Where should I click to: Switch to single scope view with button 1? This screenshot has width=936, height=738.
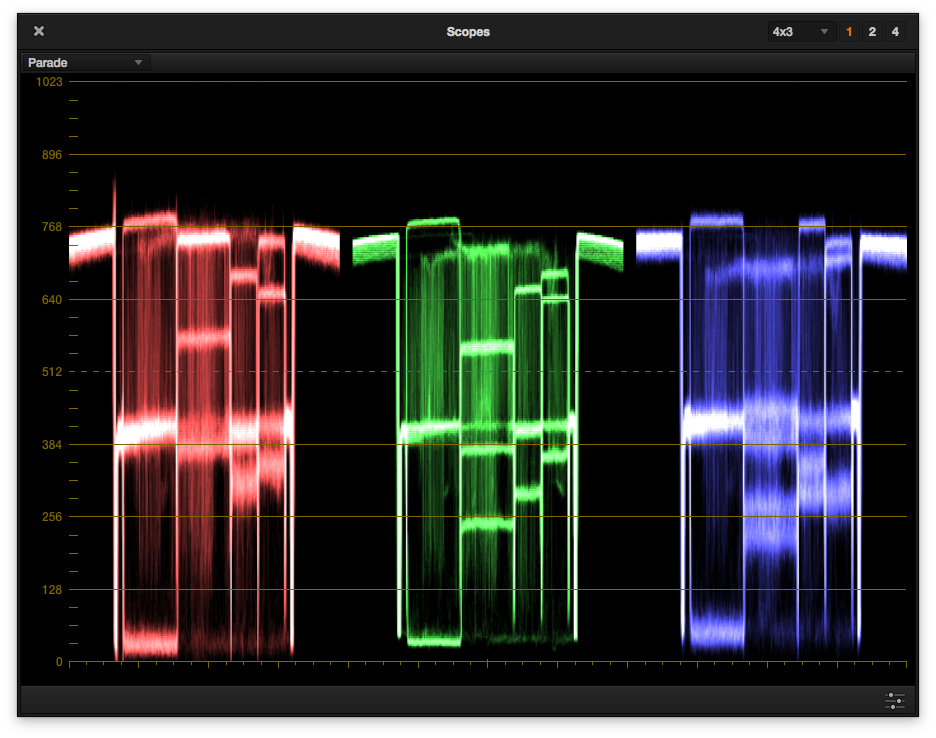click(850, 32)
